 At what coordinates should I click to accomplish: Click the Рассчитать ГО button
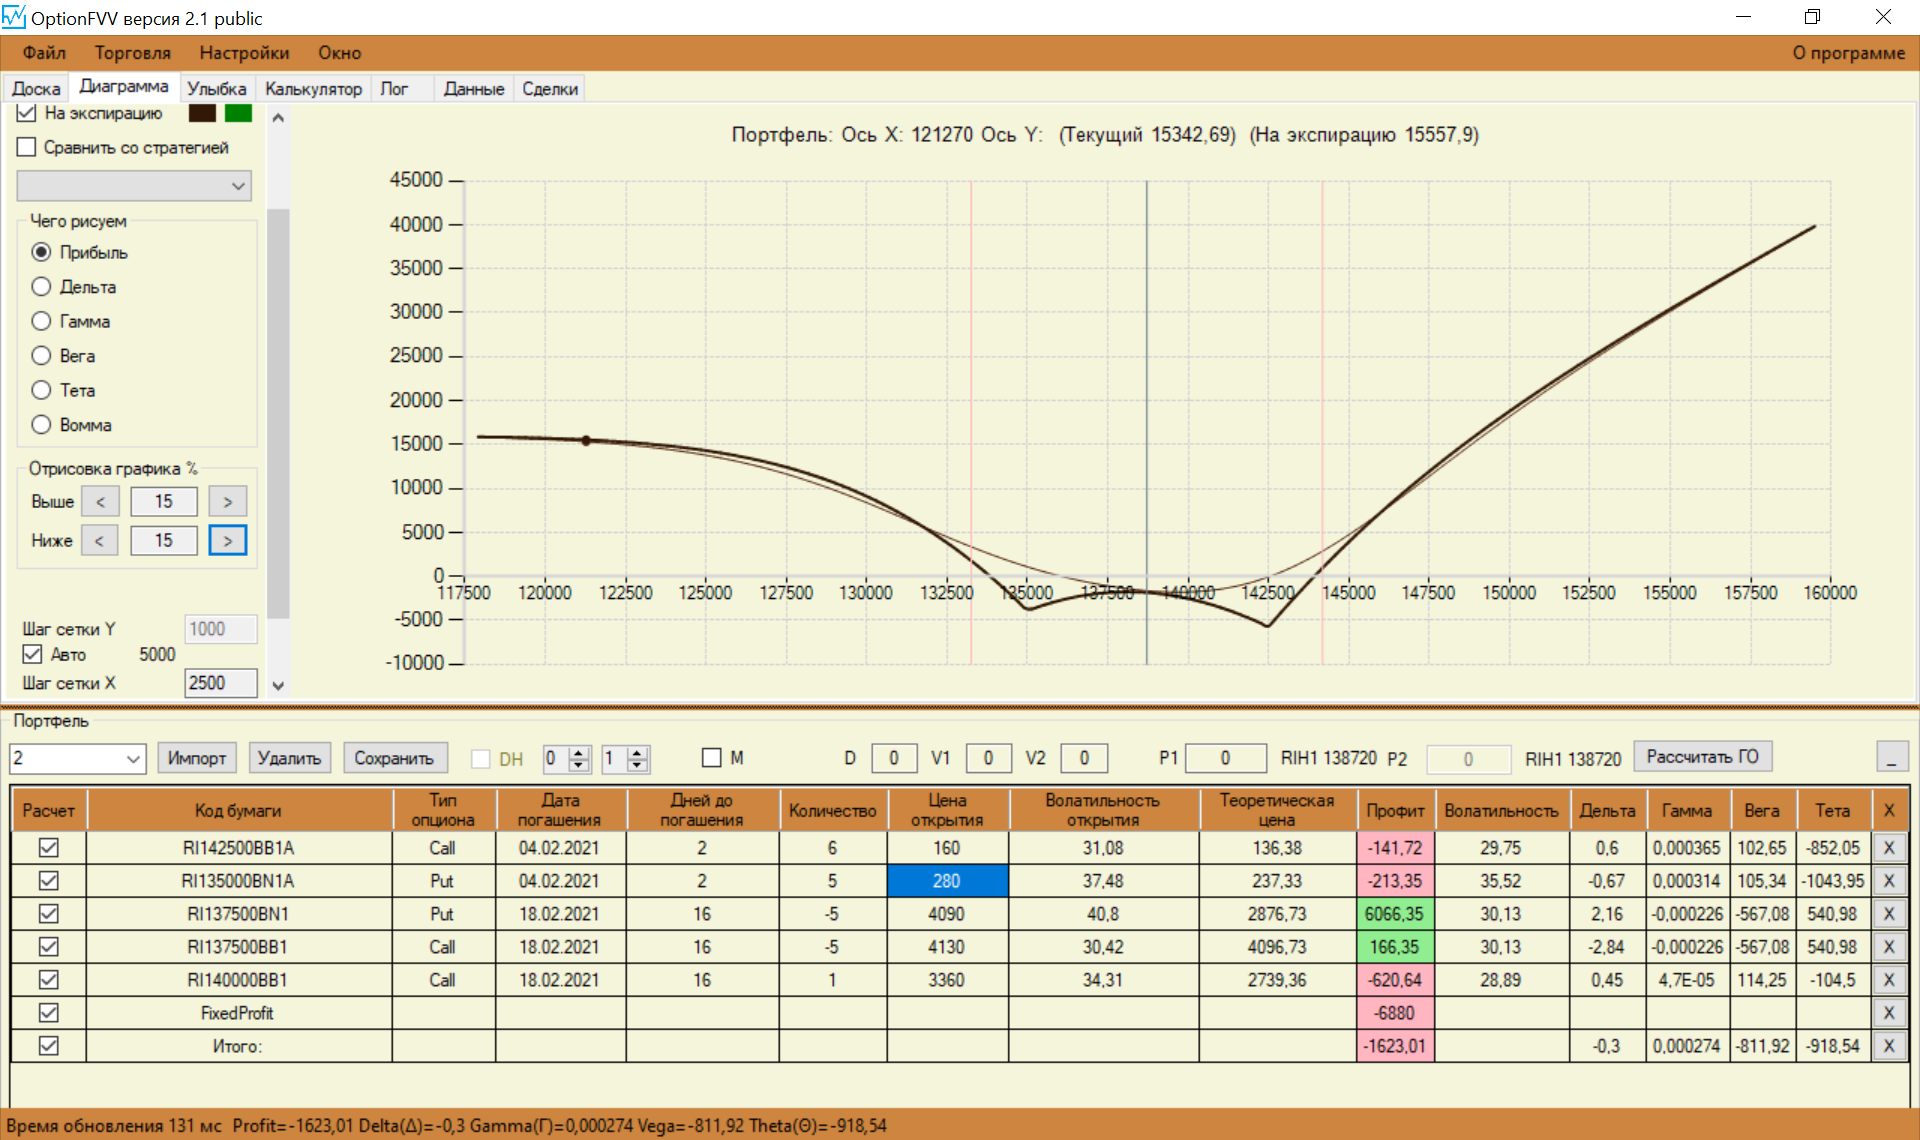coord(1702,757)
